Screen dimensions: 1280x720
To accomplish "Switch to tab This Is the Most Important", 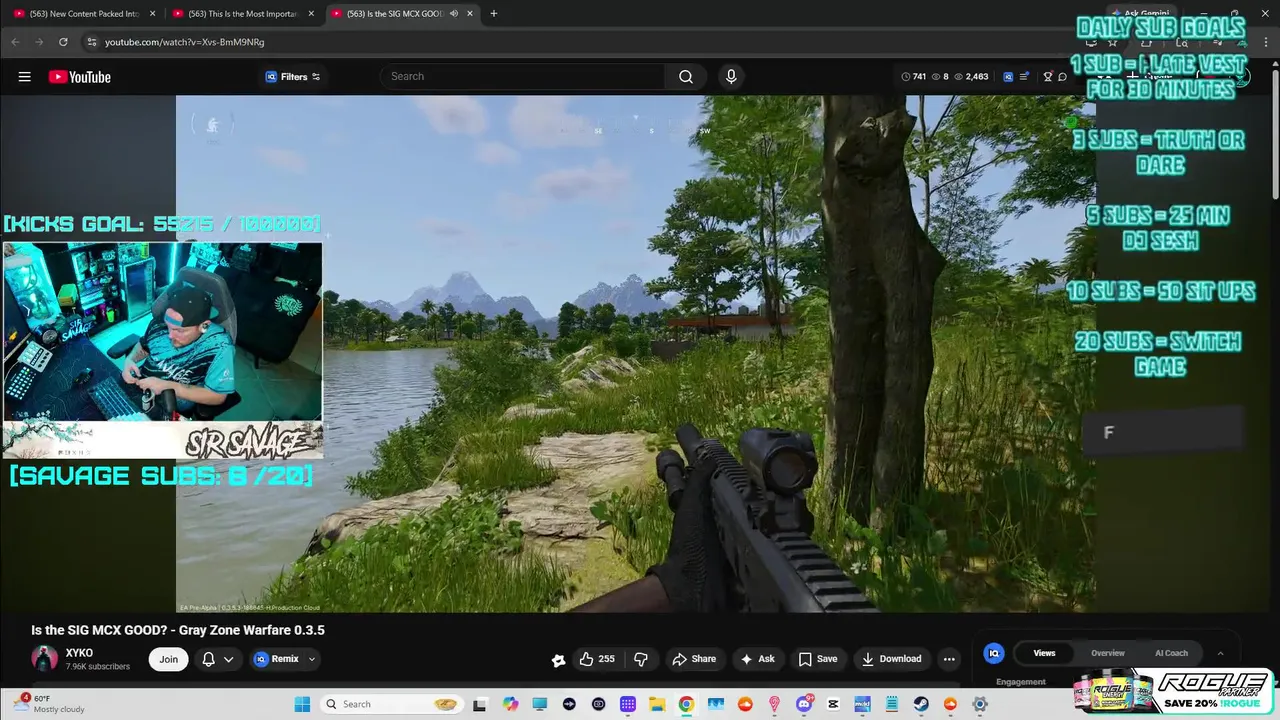I will coord(243,14).
